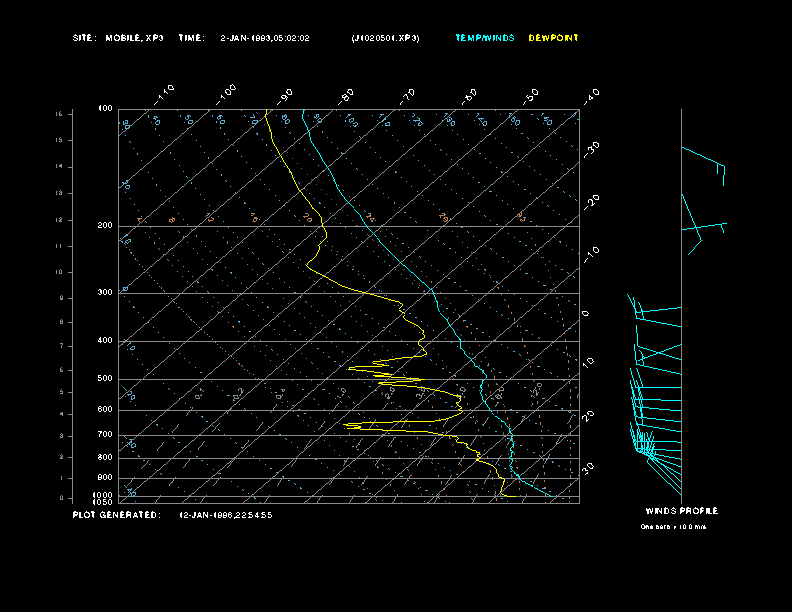This screenshot has width=792, height=612.
Task: Click the yellow DEWPOINT legend label
Action: tap(553, 38)
